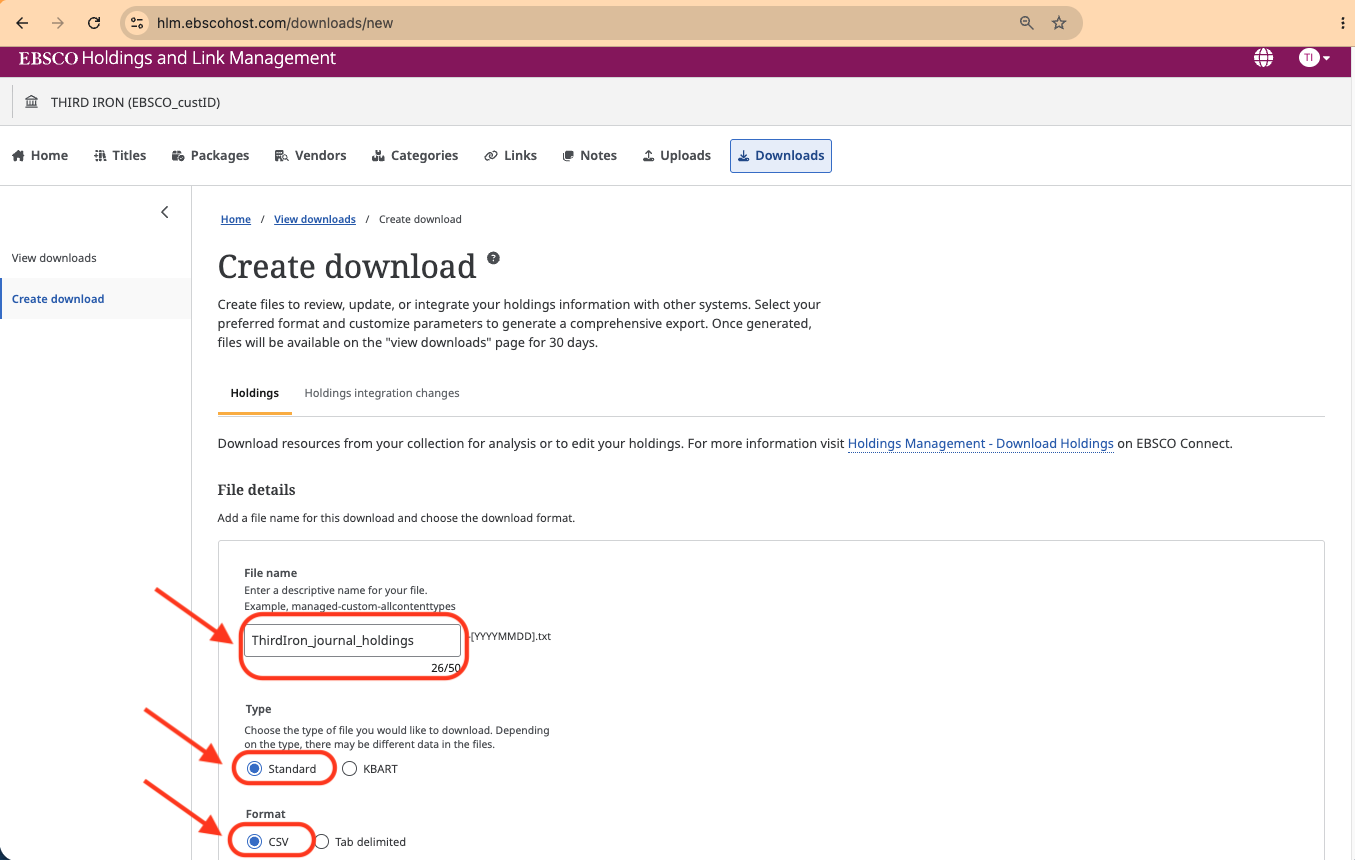Viewport: 1355px width, 860px height.
Task: Bookmark this page with the star icon
Action: coord(1059,23)
